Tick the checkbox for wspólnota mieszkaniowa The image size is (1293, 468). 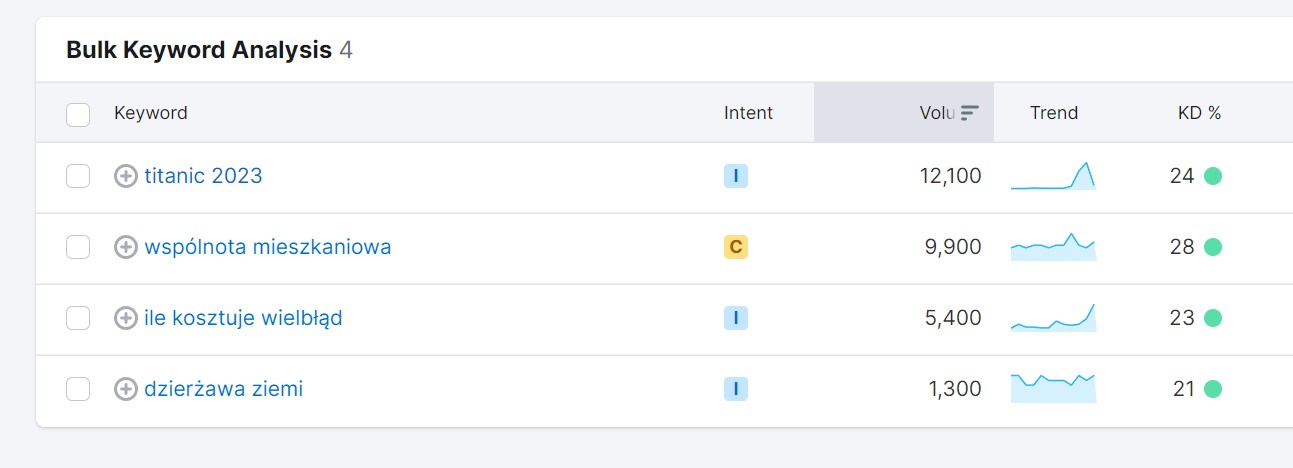tap(78, 247)
